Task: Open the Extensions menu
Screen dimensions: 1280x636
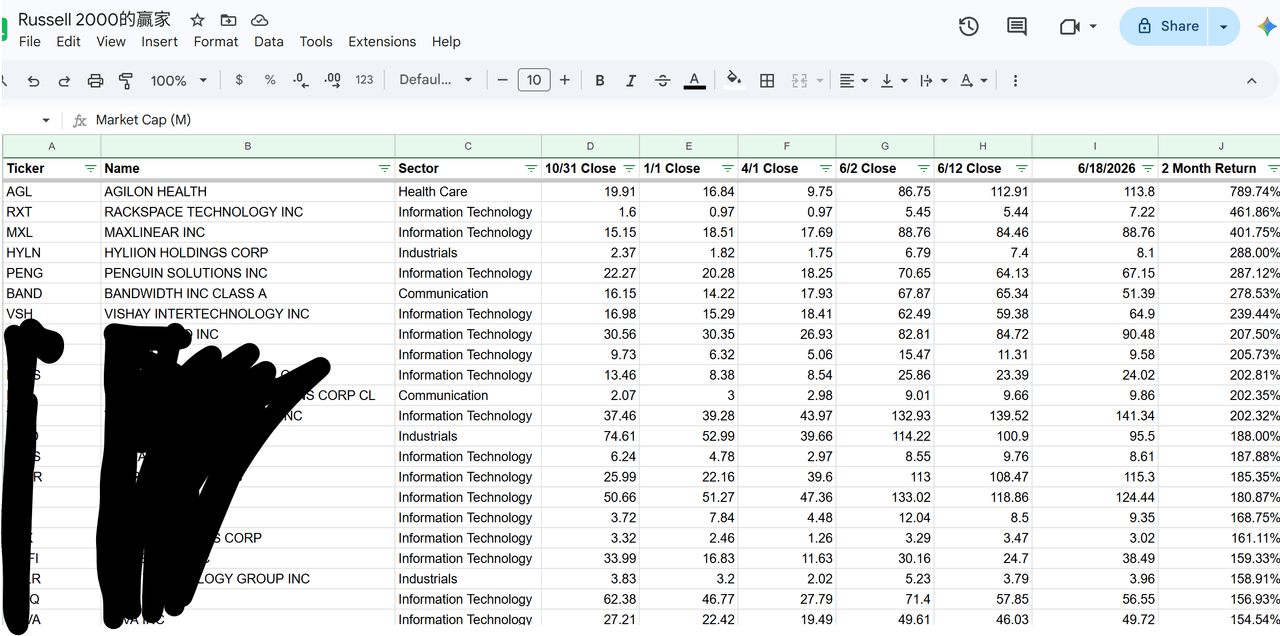Action: click(382, 41)
